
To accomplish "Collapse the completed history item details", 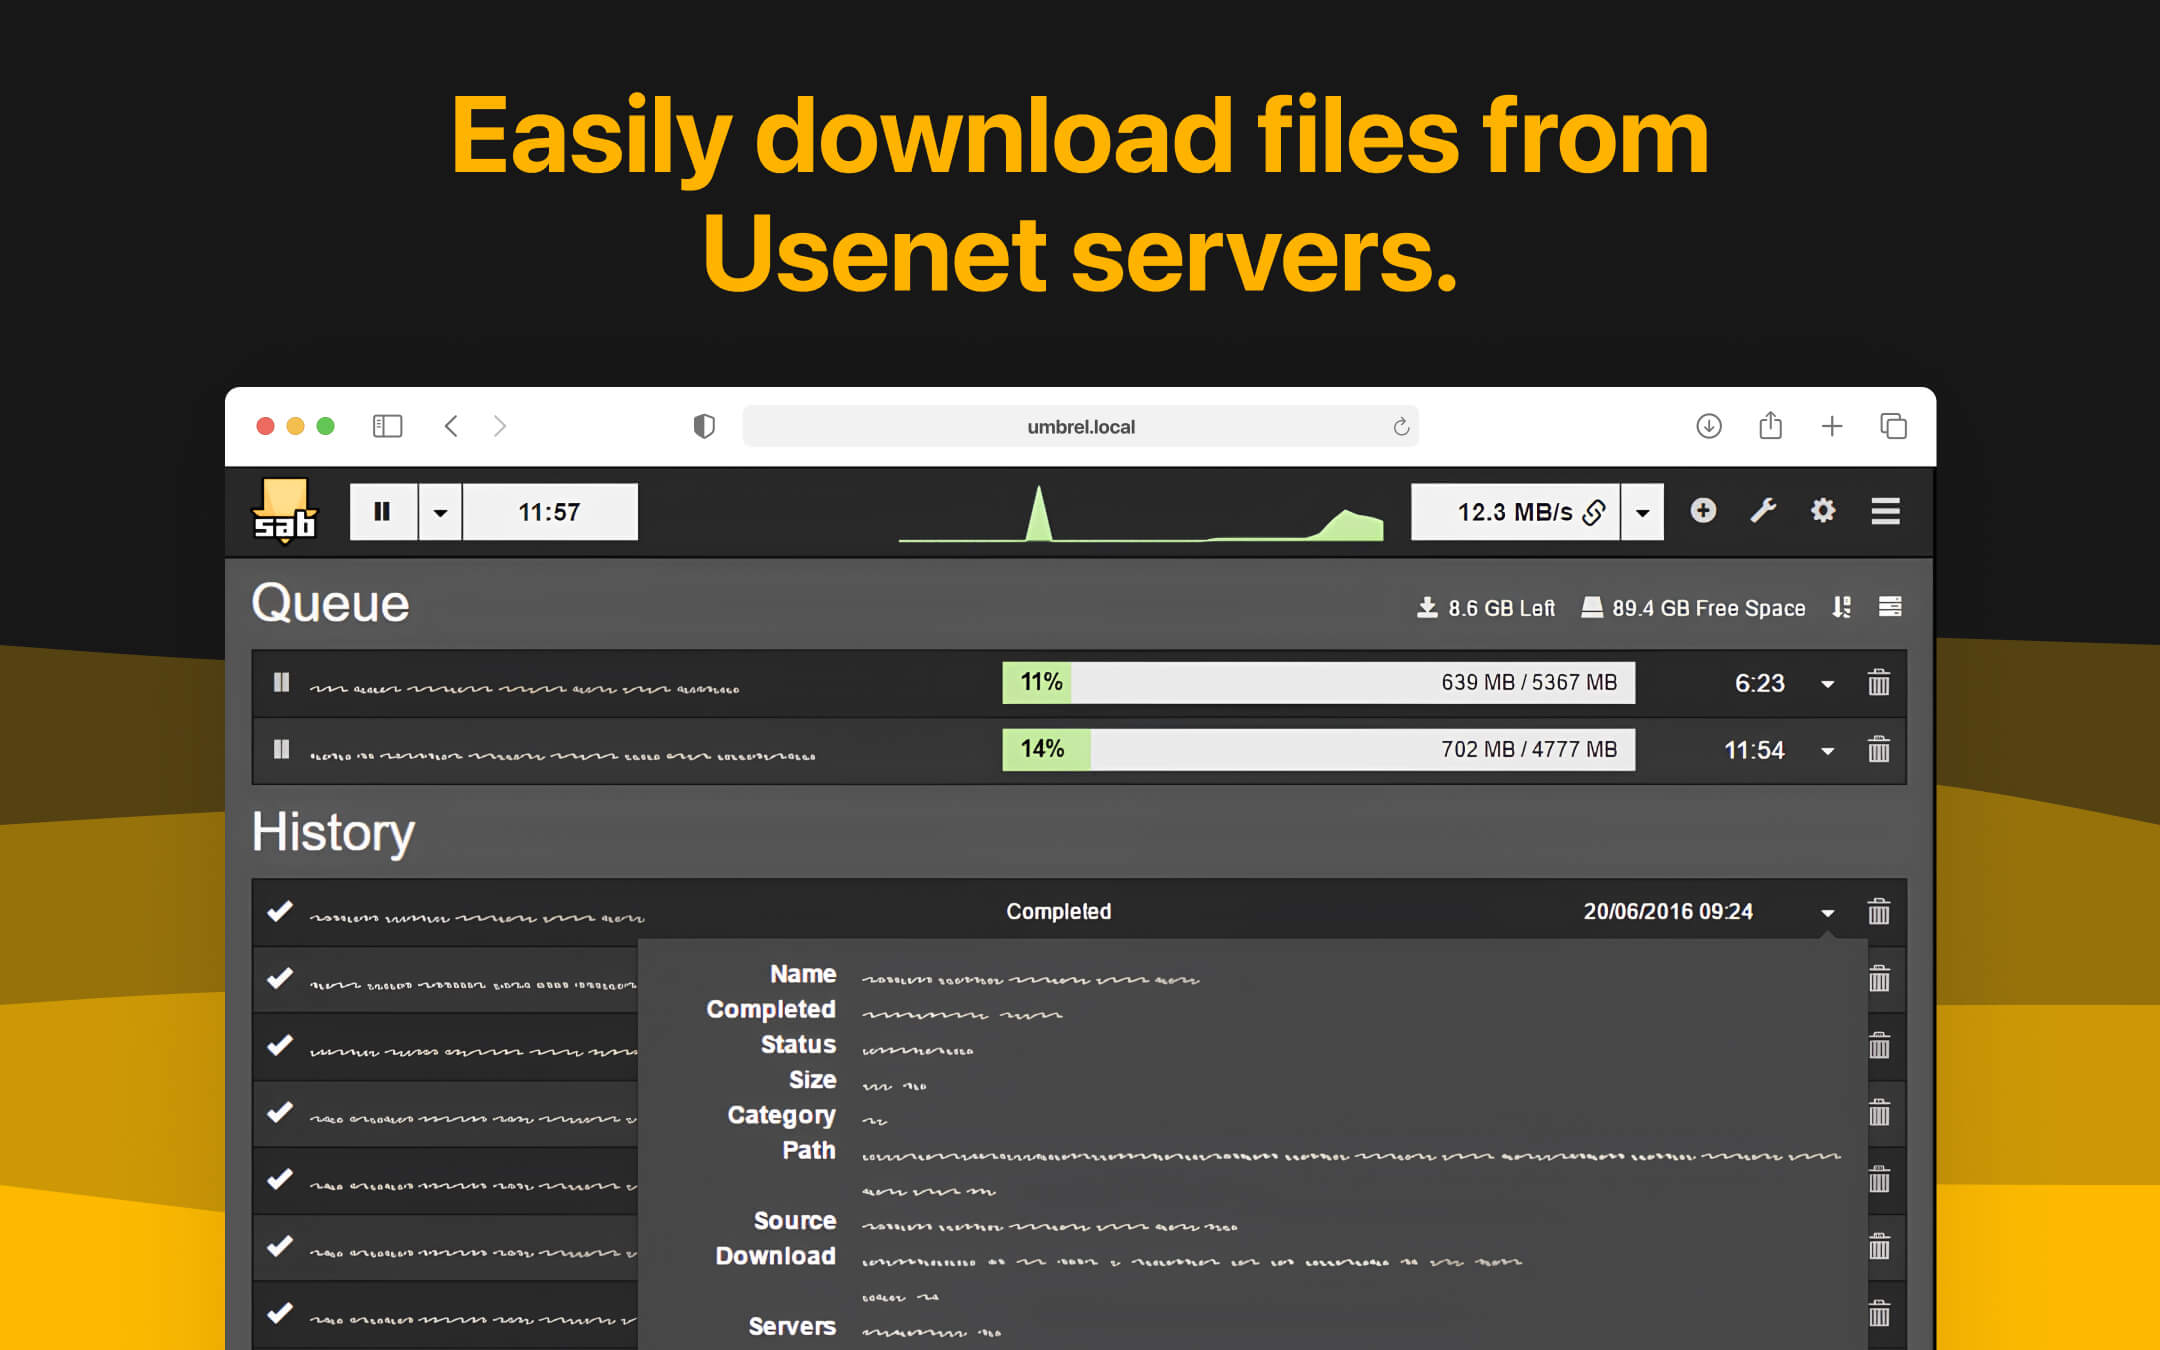I will [x=1828, y=912].
